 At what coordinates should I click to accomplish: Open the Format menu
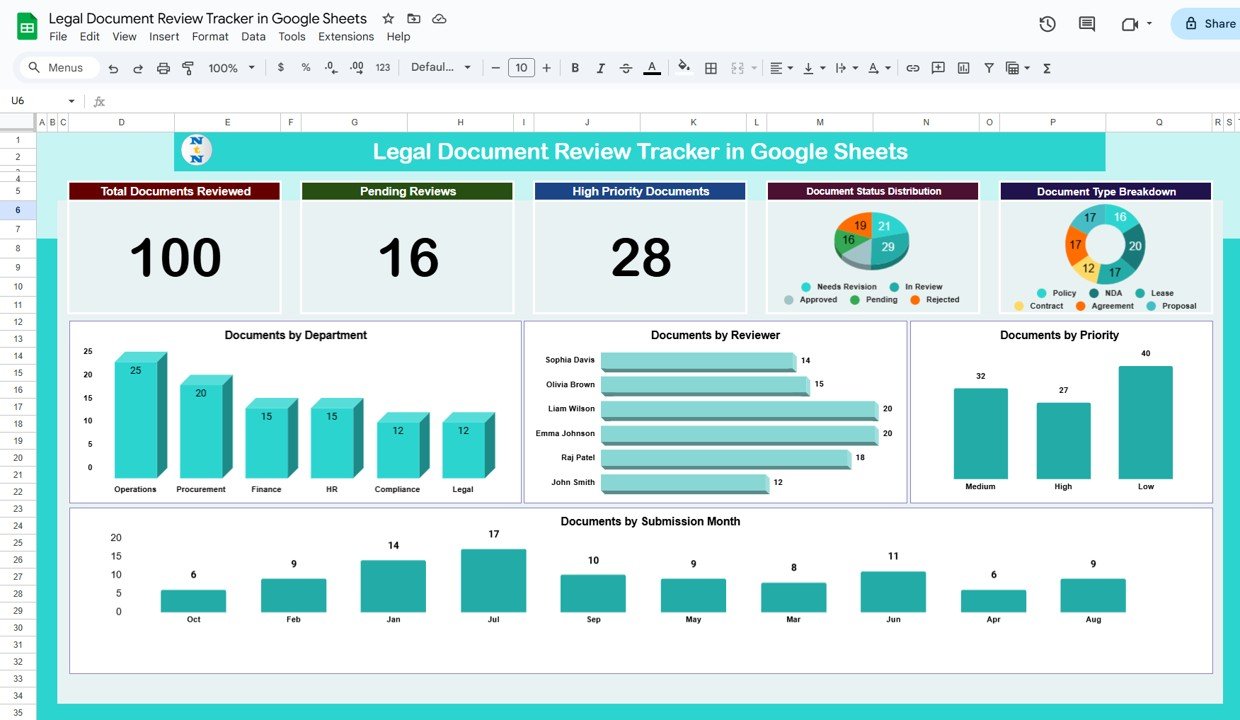210,37
